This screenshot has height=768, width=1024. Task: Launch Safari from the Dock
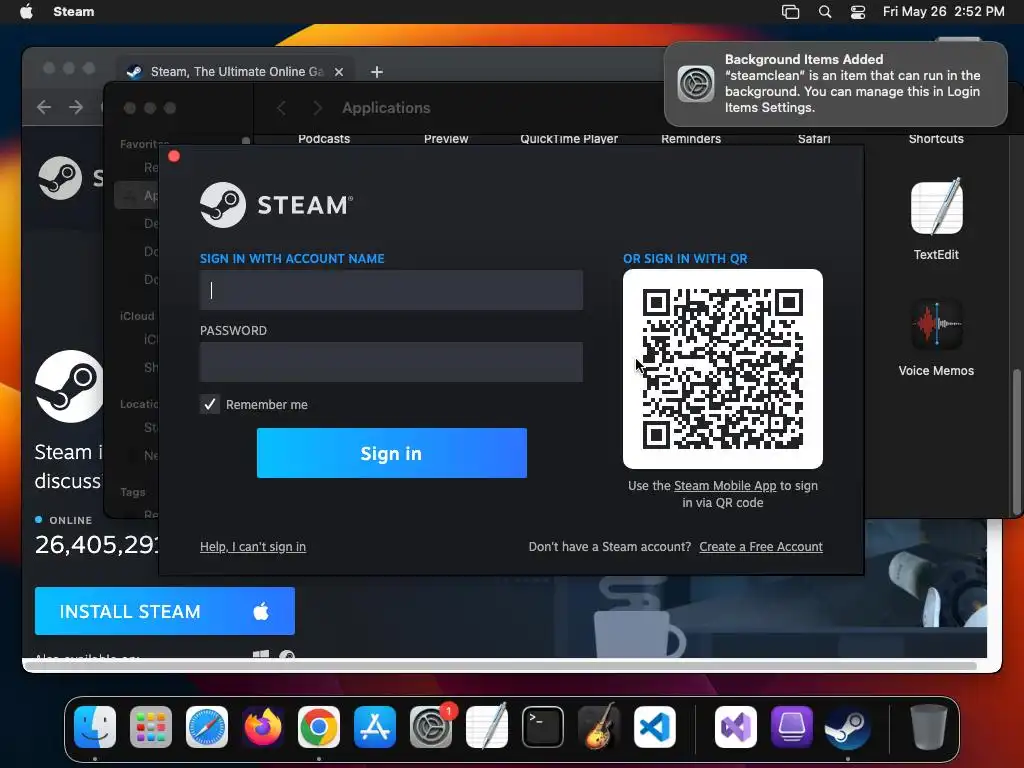pyautogui.click(x=207, y=727)
